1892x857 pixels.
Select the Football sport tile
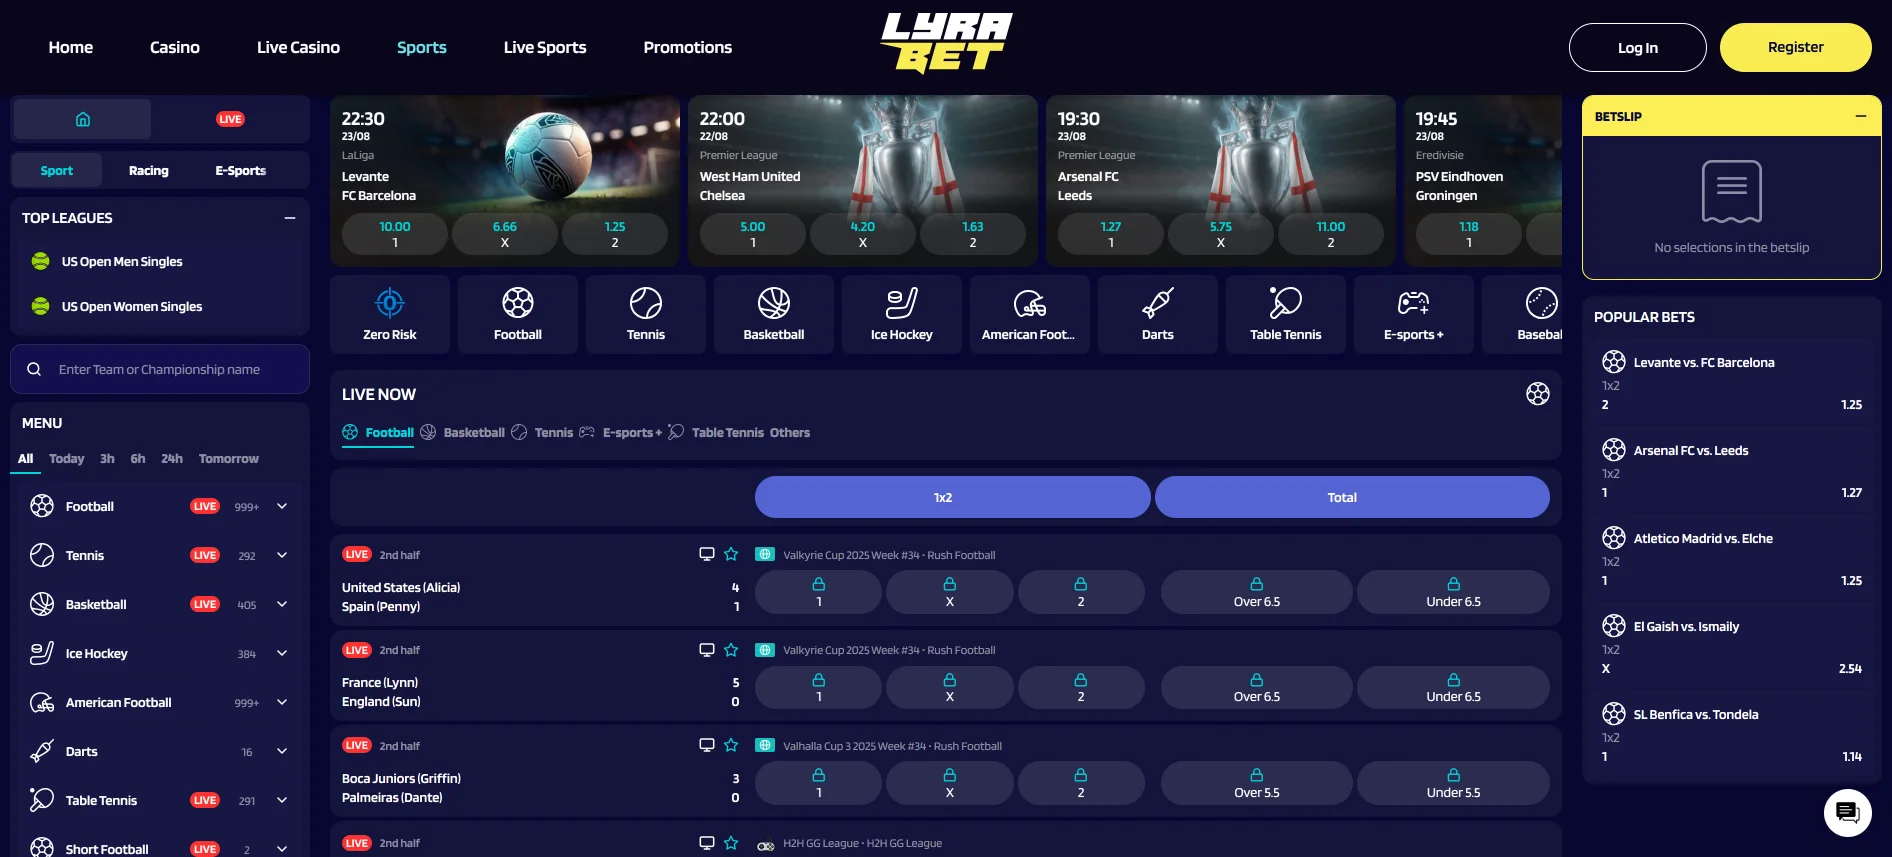[x=518, y=314]
